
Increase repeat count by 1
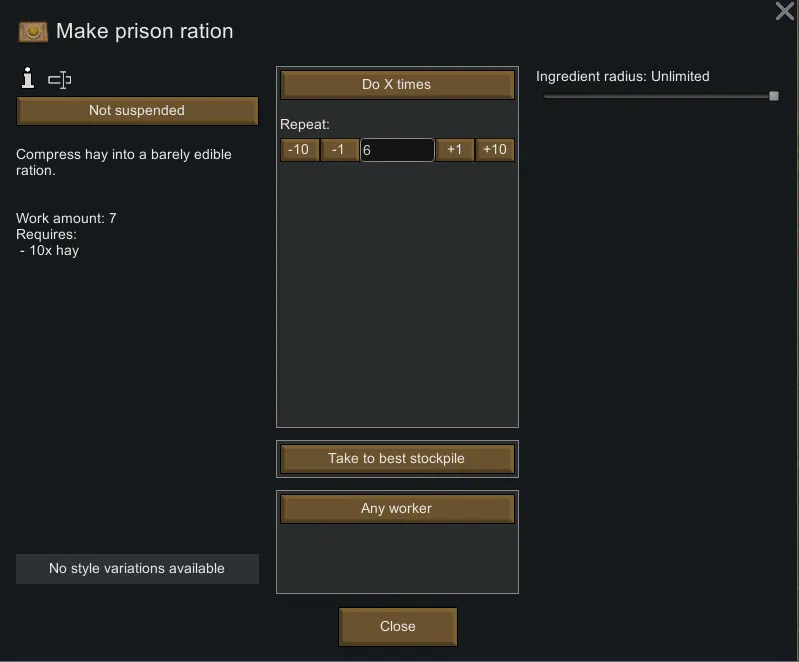pyautogui.click(x=455, y=150)
